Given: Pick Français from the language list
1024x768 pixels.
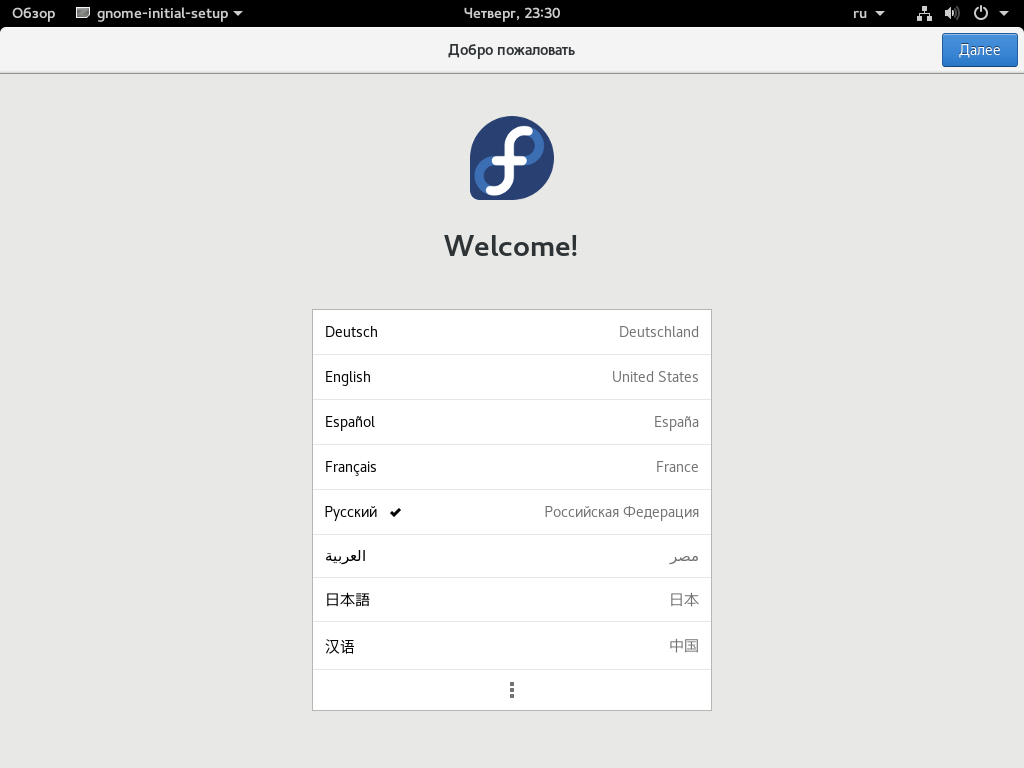Looking at the screenshot, I should click(512, 468).
